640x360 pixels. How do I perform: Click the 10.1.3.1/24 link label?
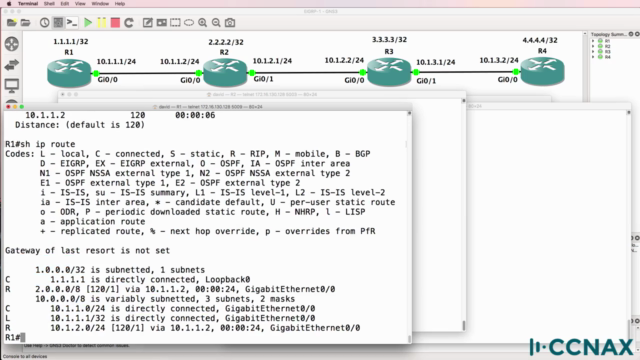[x=436, y=62]
